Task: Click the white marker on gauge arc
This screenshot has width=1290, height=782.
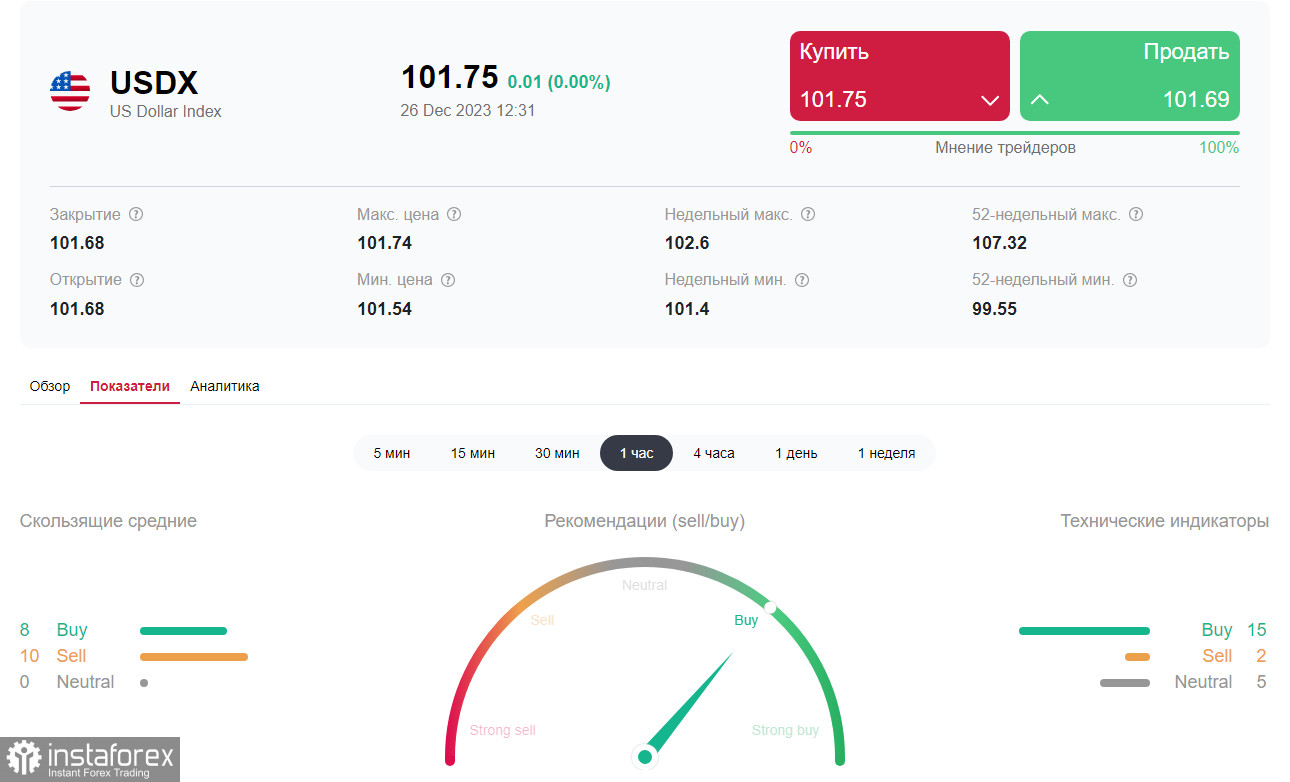Action: [770, 607]
